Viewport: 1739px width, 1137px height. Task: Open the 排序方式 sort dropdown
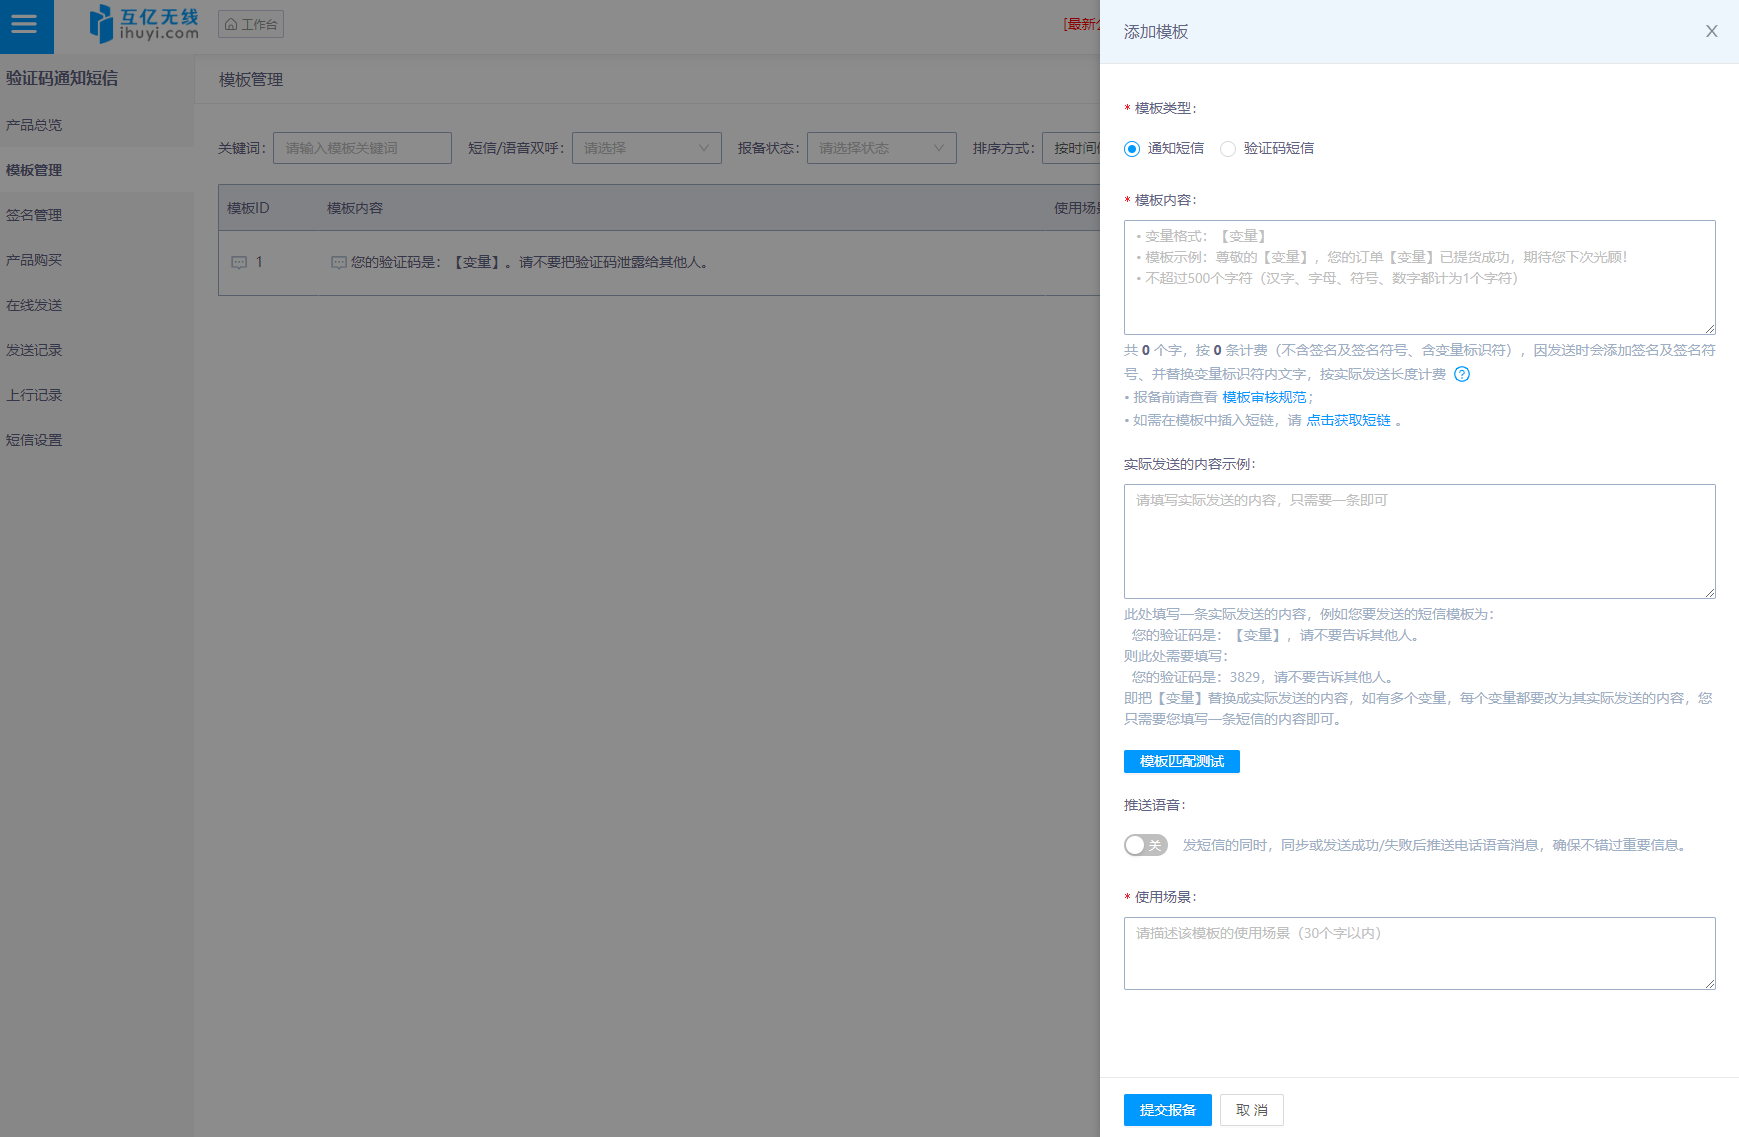tap(1071, 148)
